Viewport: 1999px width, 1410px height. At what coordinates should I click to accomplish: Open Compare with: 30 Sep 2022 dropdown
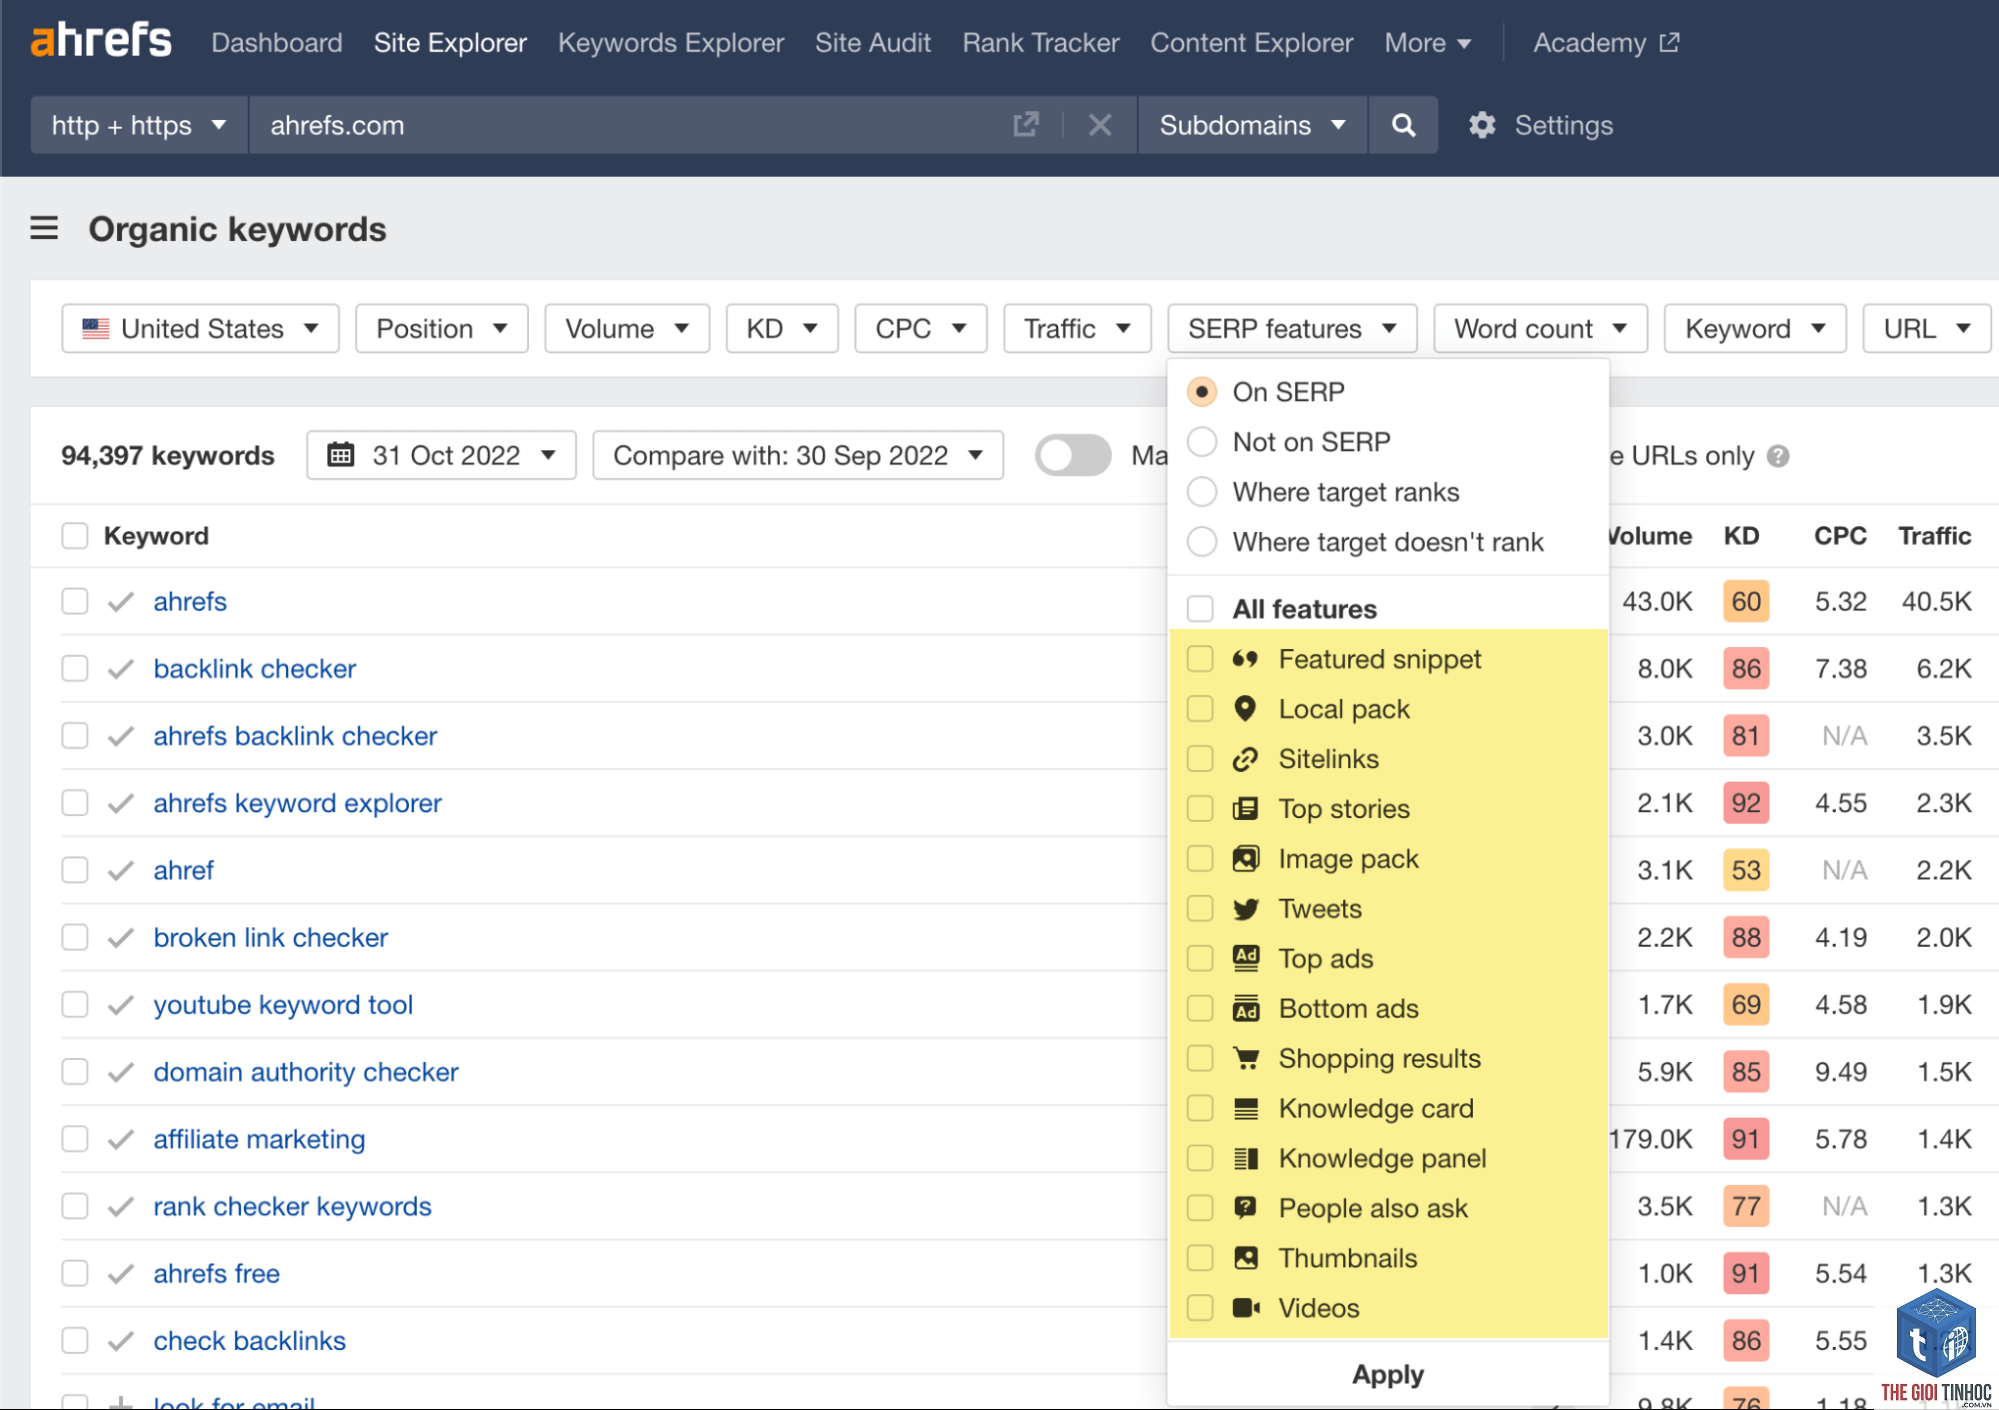point(798,456)
